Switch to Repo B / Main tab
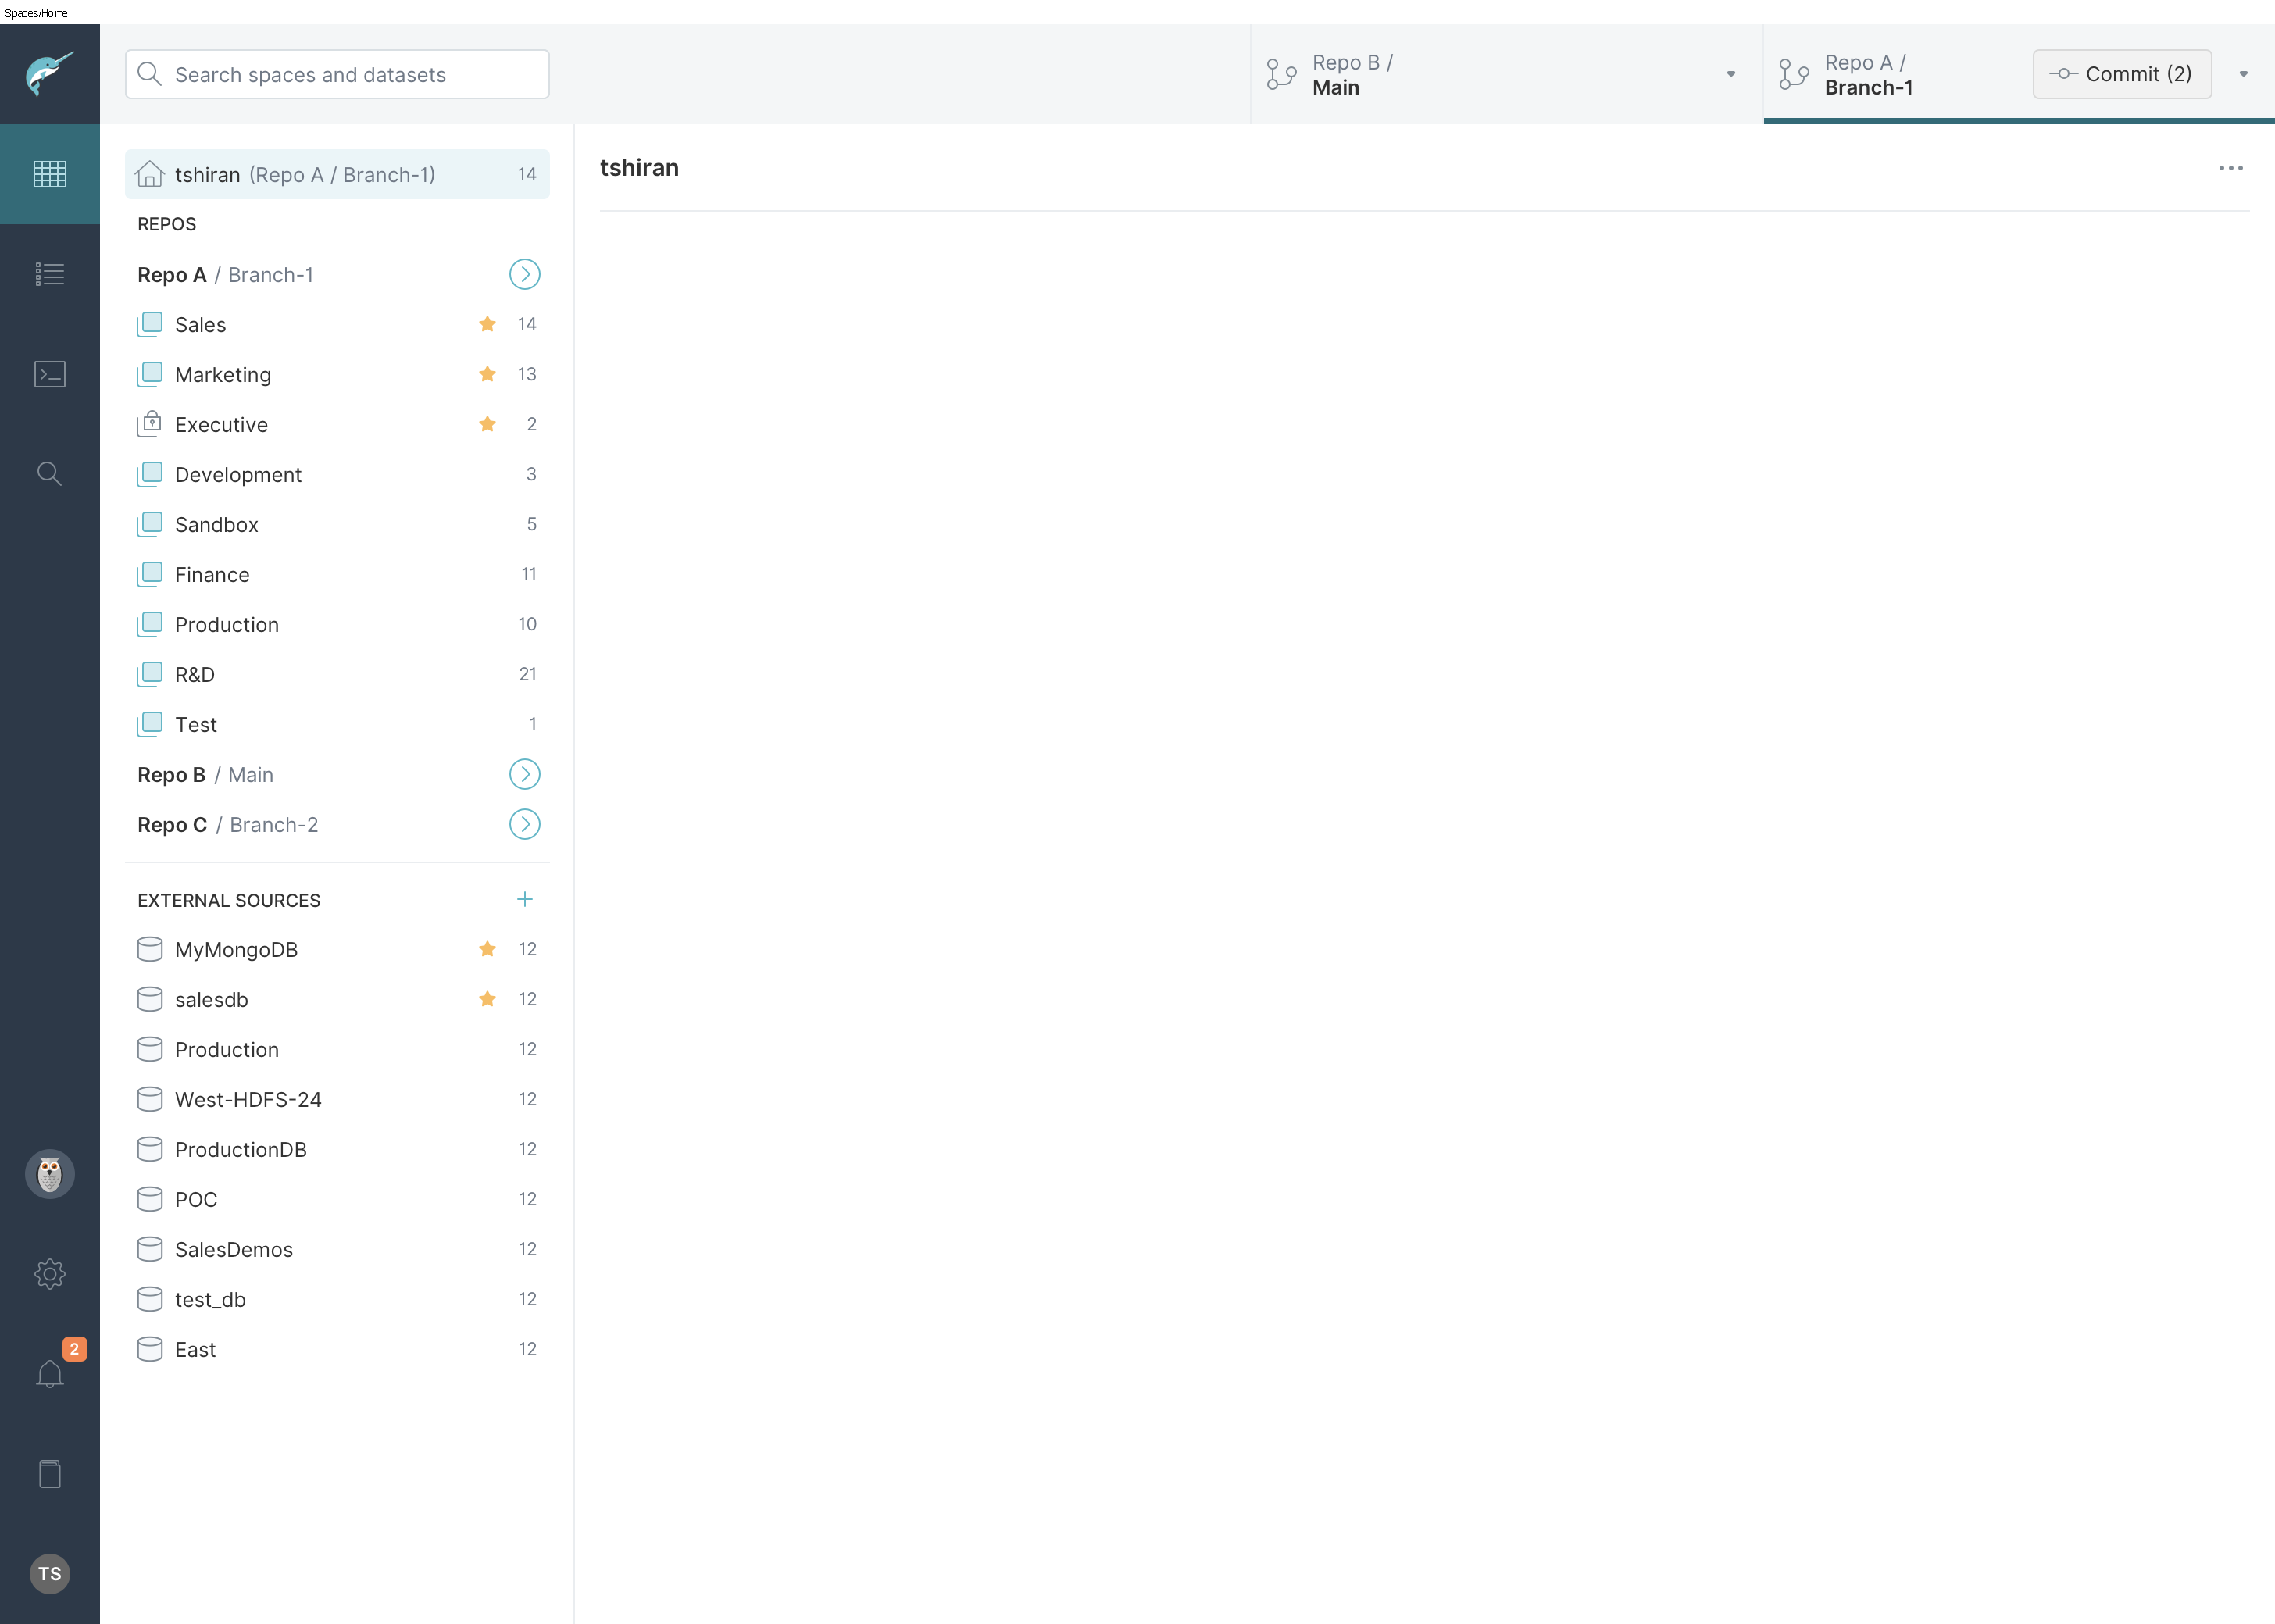The image size is (2275, 1624). click(x=1506, y=74)
